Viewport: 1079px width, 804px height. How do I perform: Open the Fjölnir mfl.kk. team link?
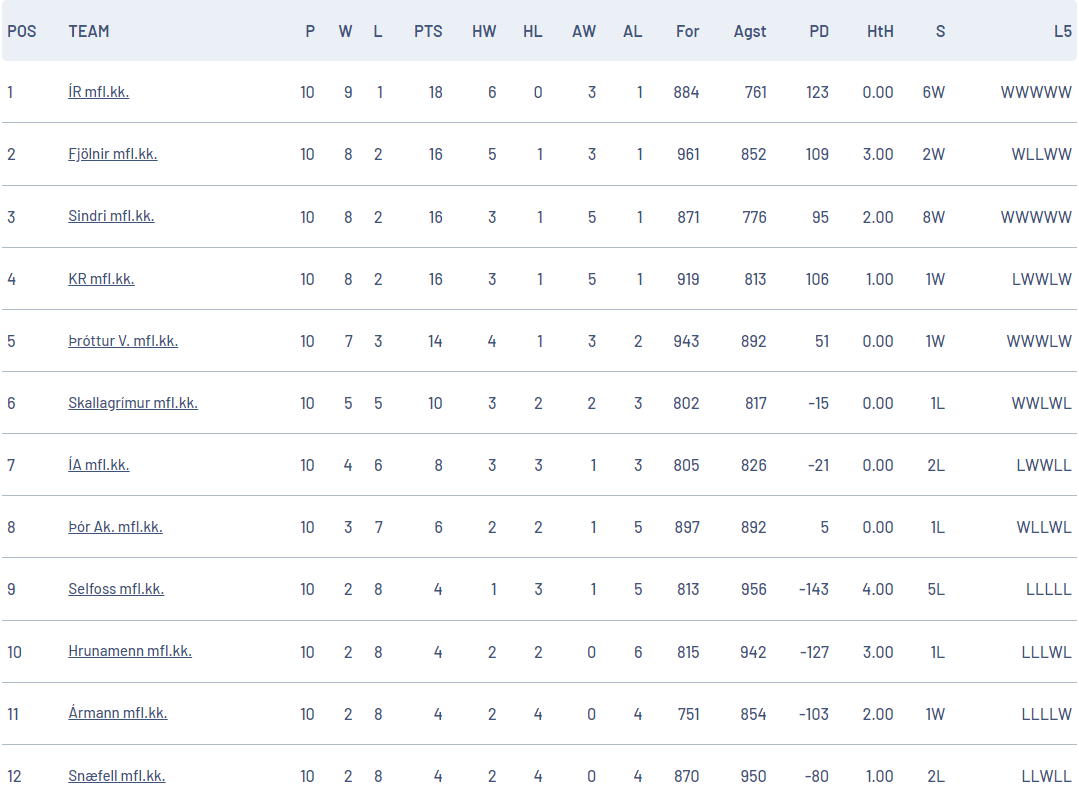[113, 154]
